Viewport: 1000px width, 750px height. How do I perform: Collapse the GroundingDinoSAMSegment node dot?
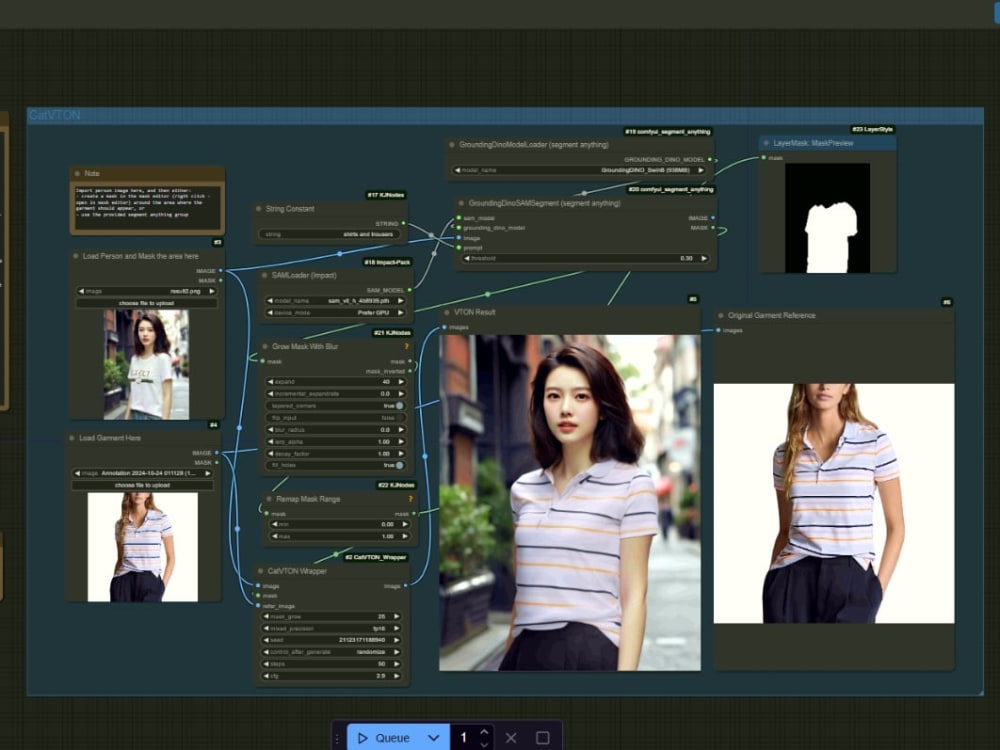[461, 203]
